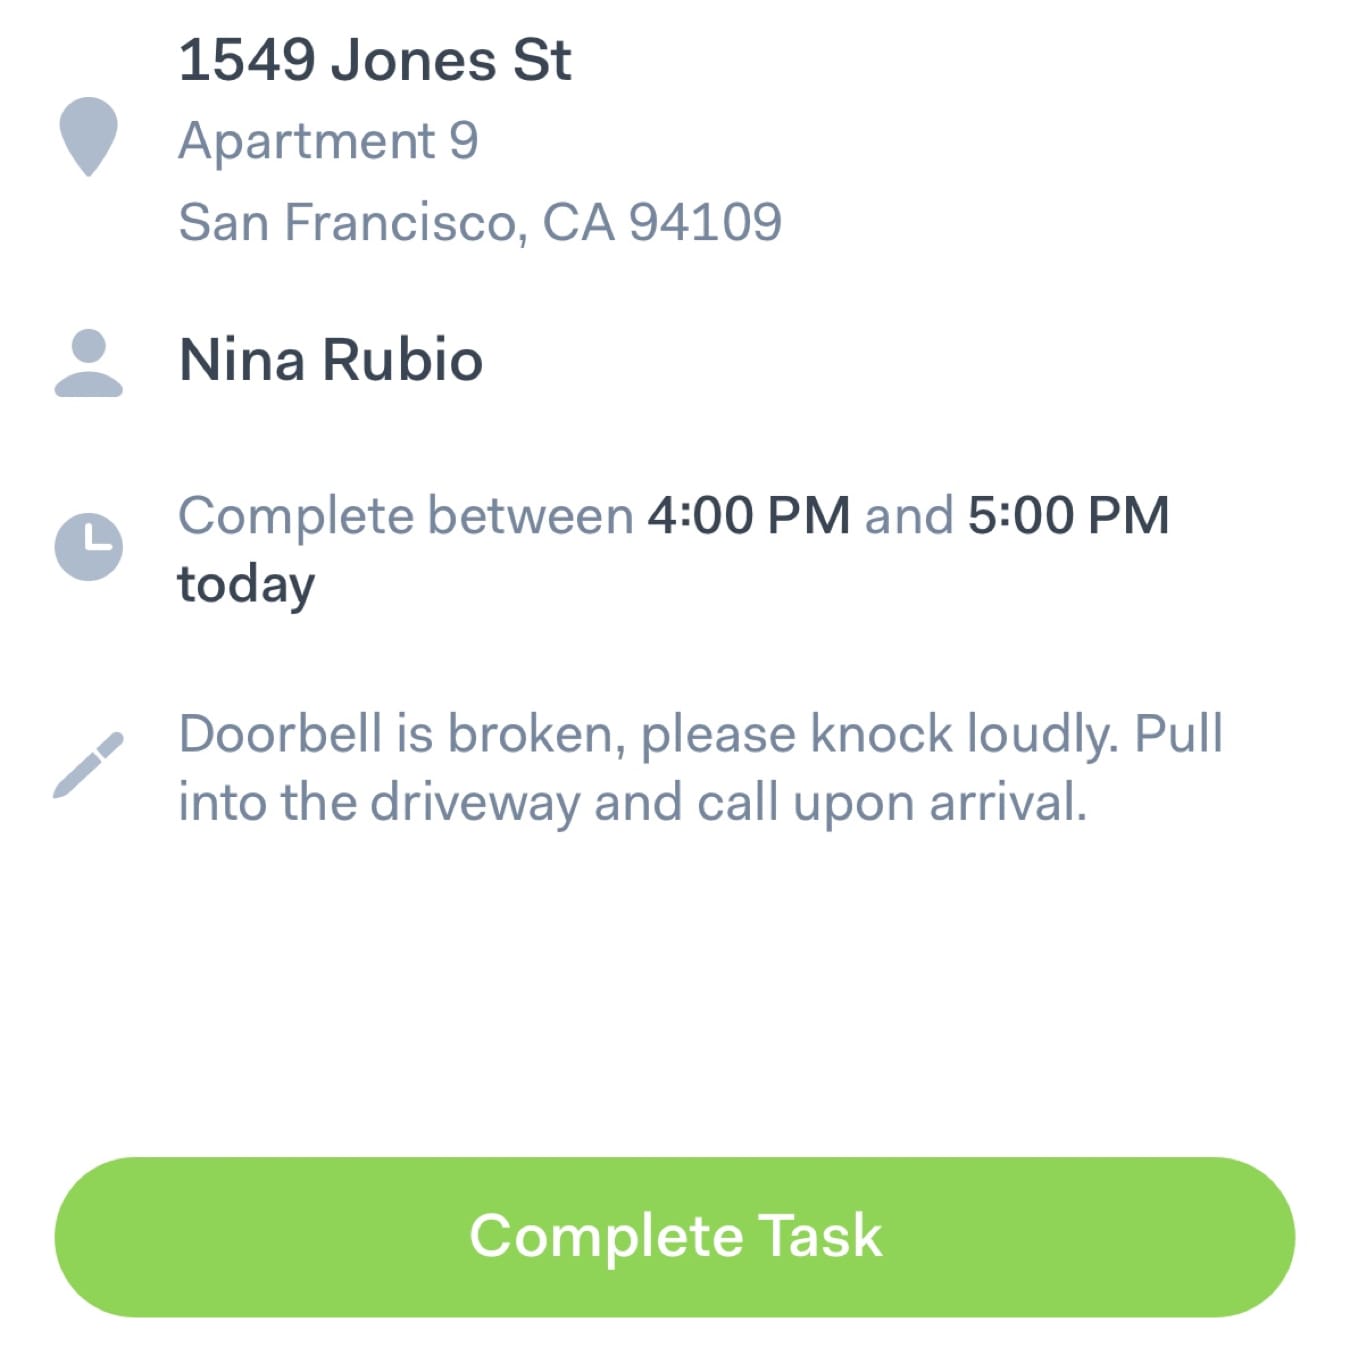Tap 'please knock loudly' in the notes

pyautogui.click(x=878, y=734)
